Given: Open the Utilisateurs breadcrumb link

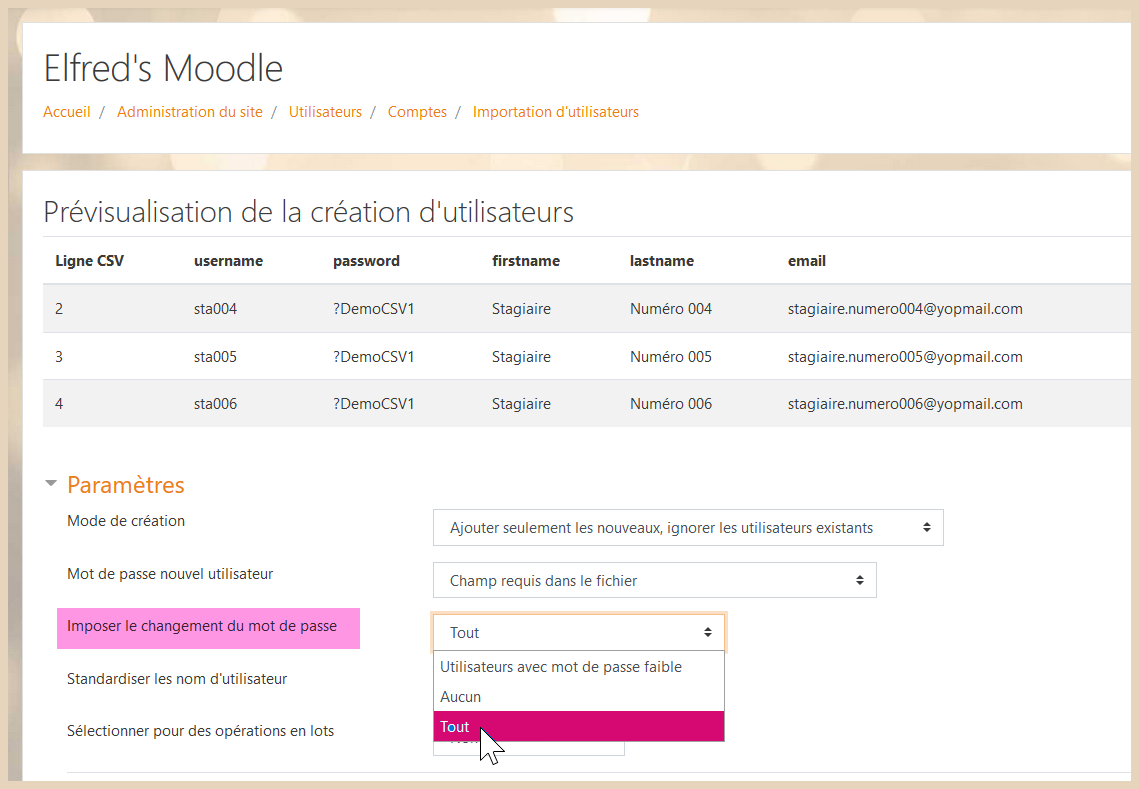Looking at the screenshot, I should coord(325,112).
